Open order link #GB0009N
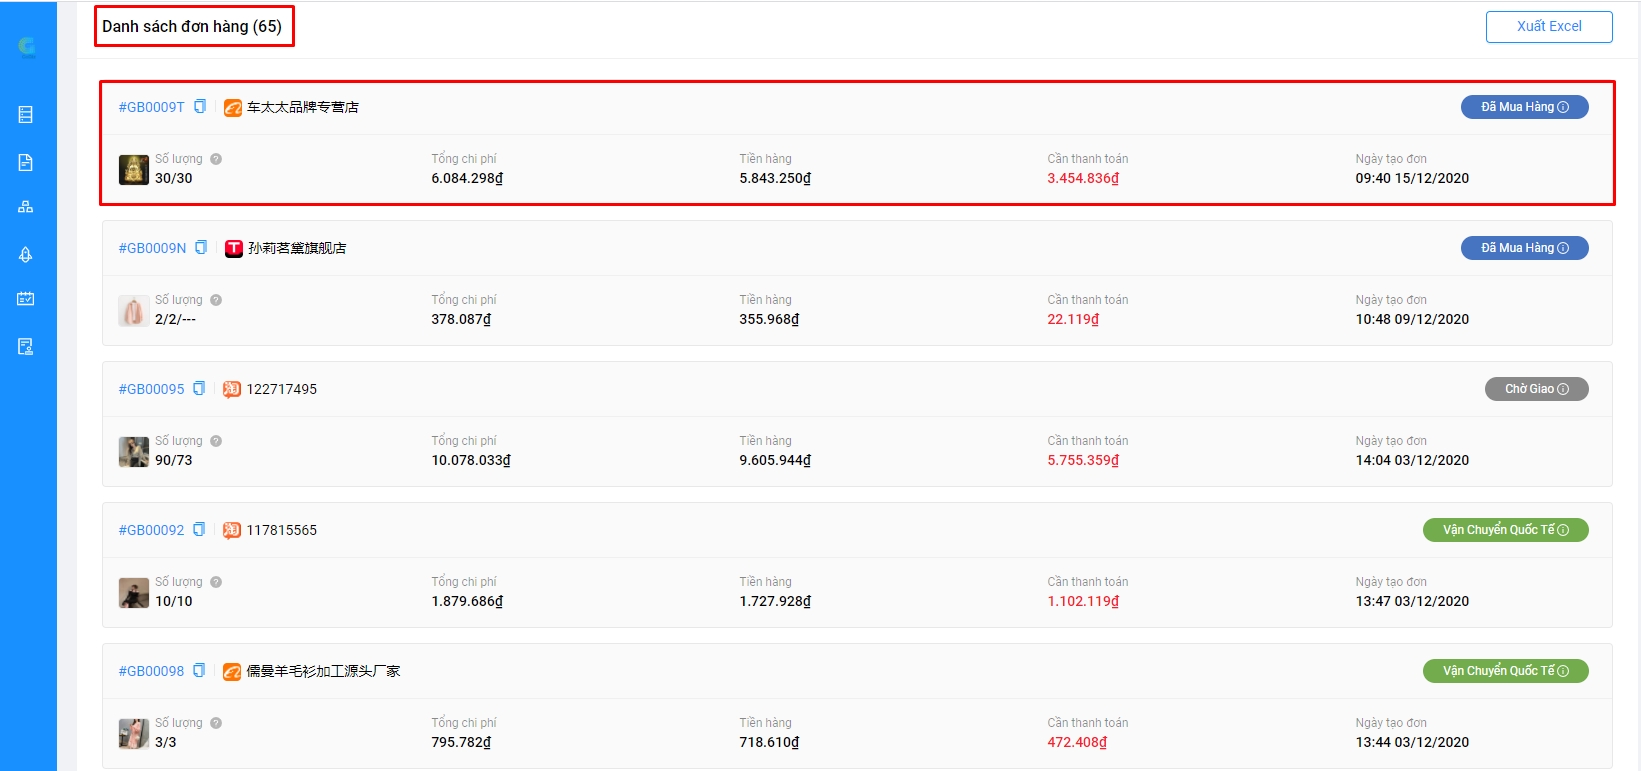Viewport: 1641px width, 771px height. [x=152, y=248]
